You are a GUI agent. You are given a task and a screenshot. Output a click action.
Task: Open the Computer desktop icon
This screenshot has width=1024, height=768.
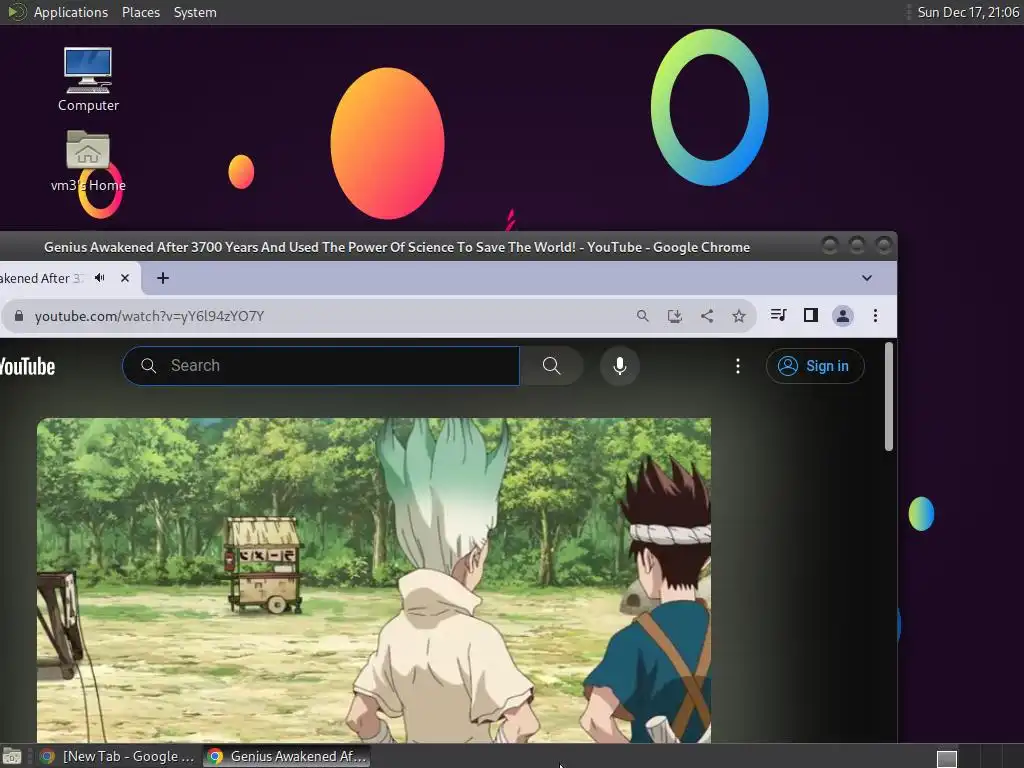(88, 78)
